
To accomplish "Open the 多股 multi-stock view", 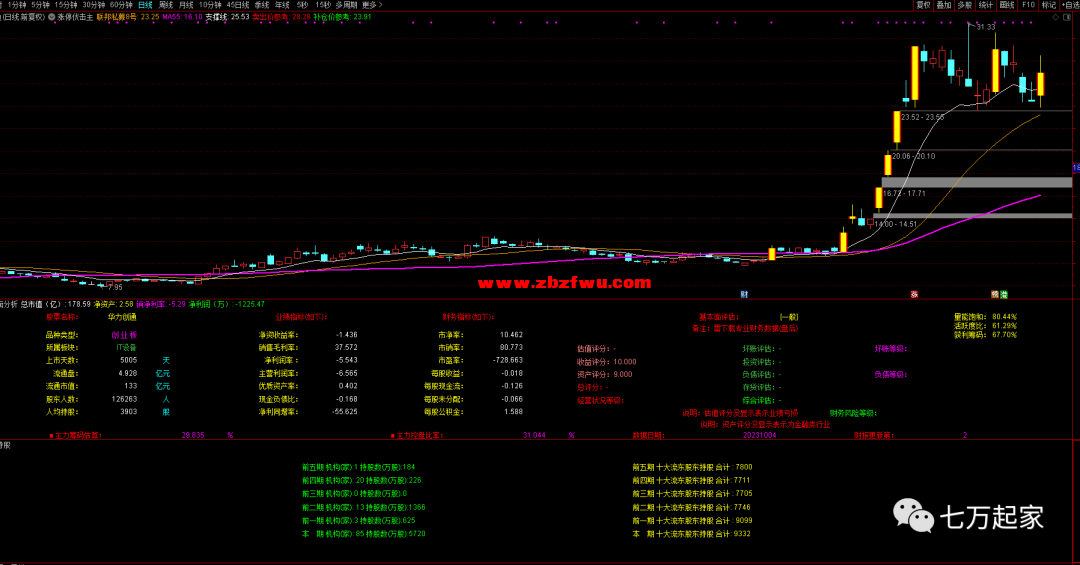I will click(964, 5).
